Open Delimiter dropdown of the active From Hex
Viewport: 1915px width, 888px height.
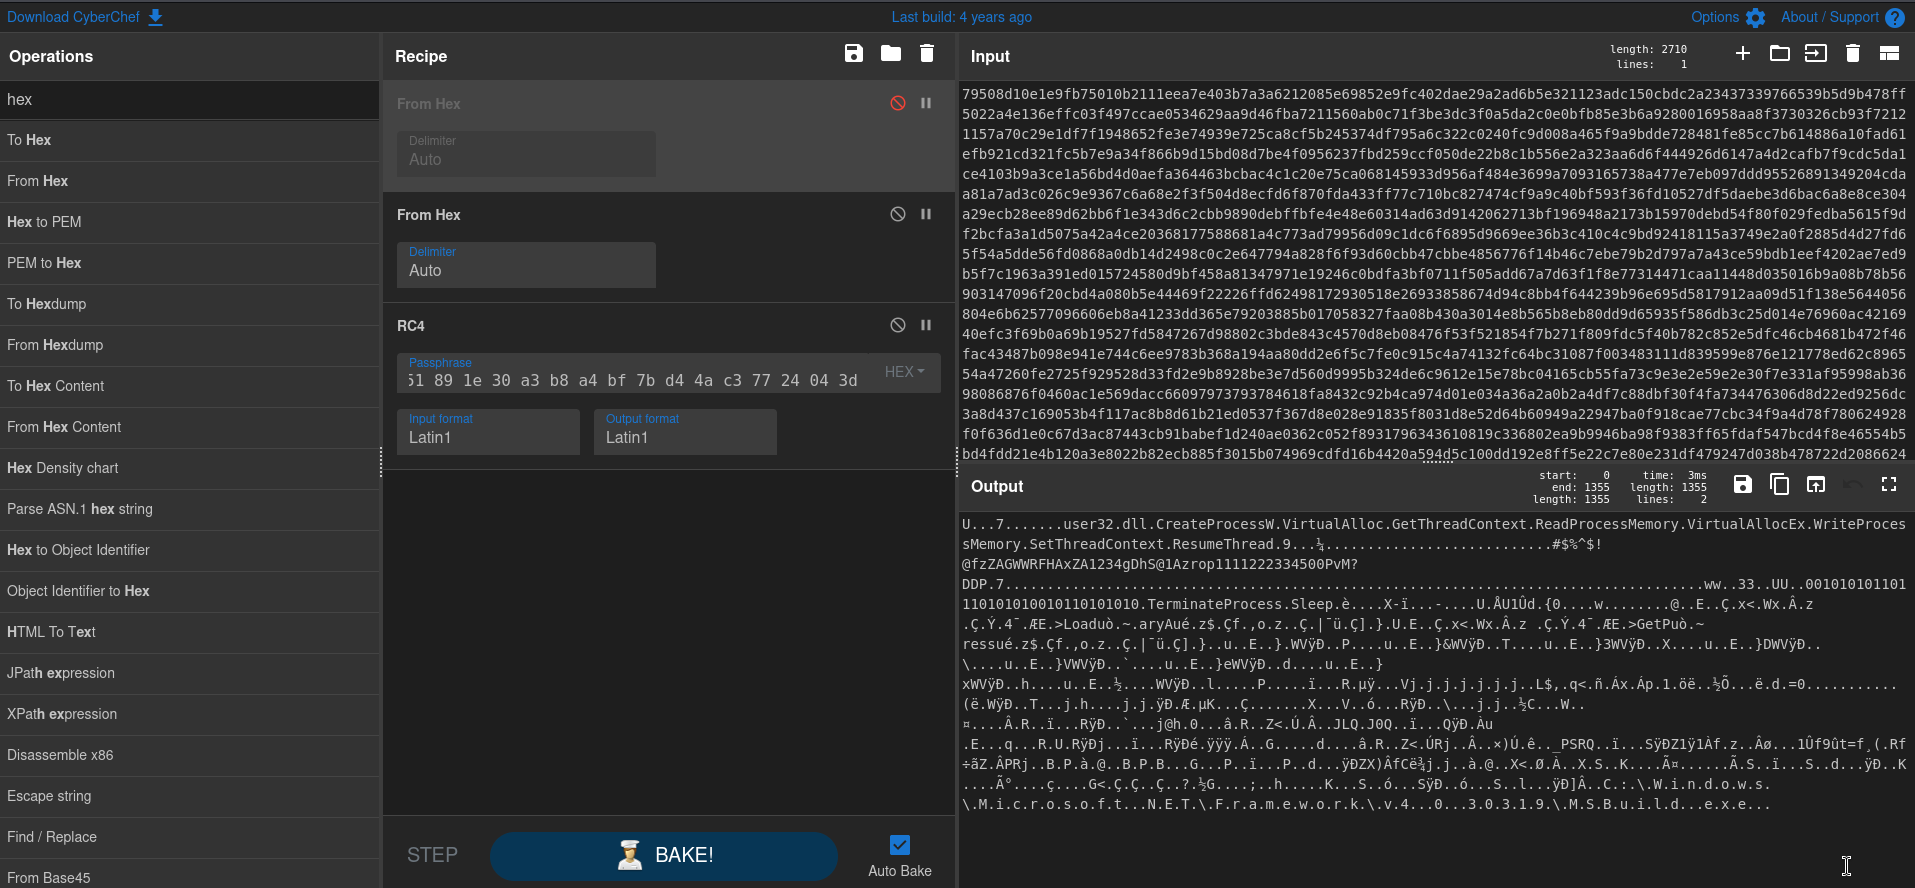coord(526,265)
